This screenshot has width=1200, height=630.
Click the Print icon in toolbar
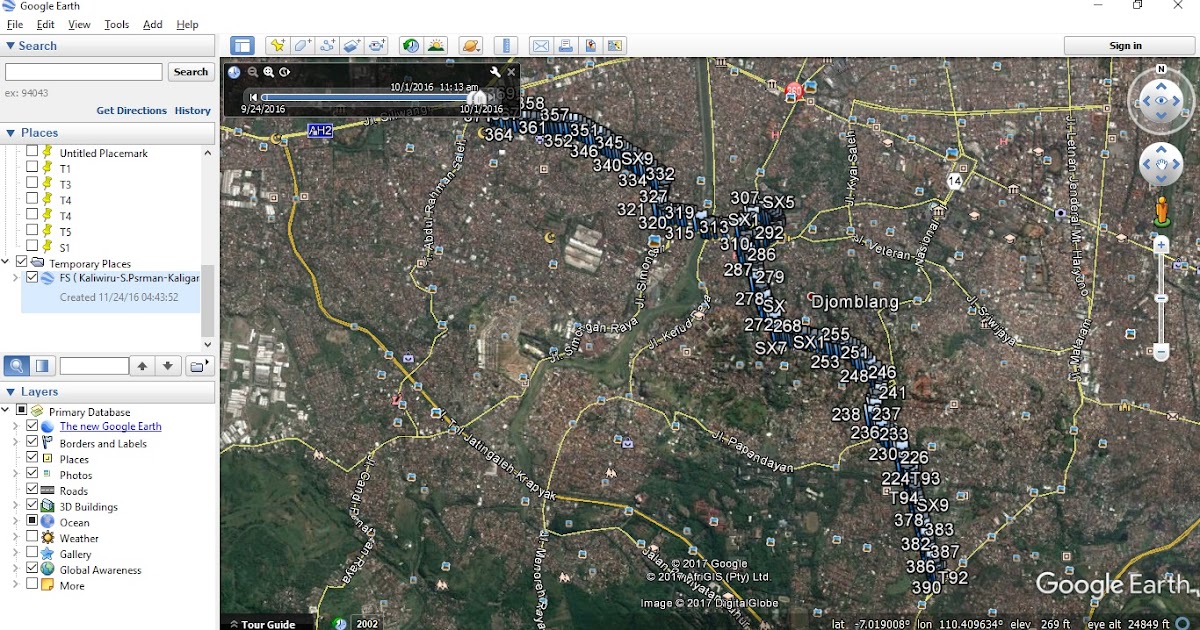pyautogui.click(x=566, y=46)
